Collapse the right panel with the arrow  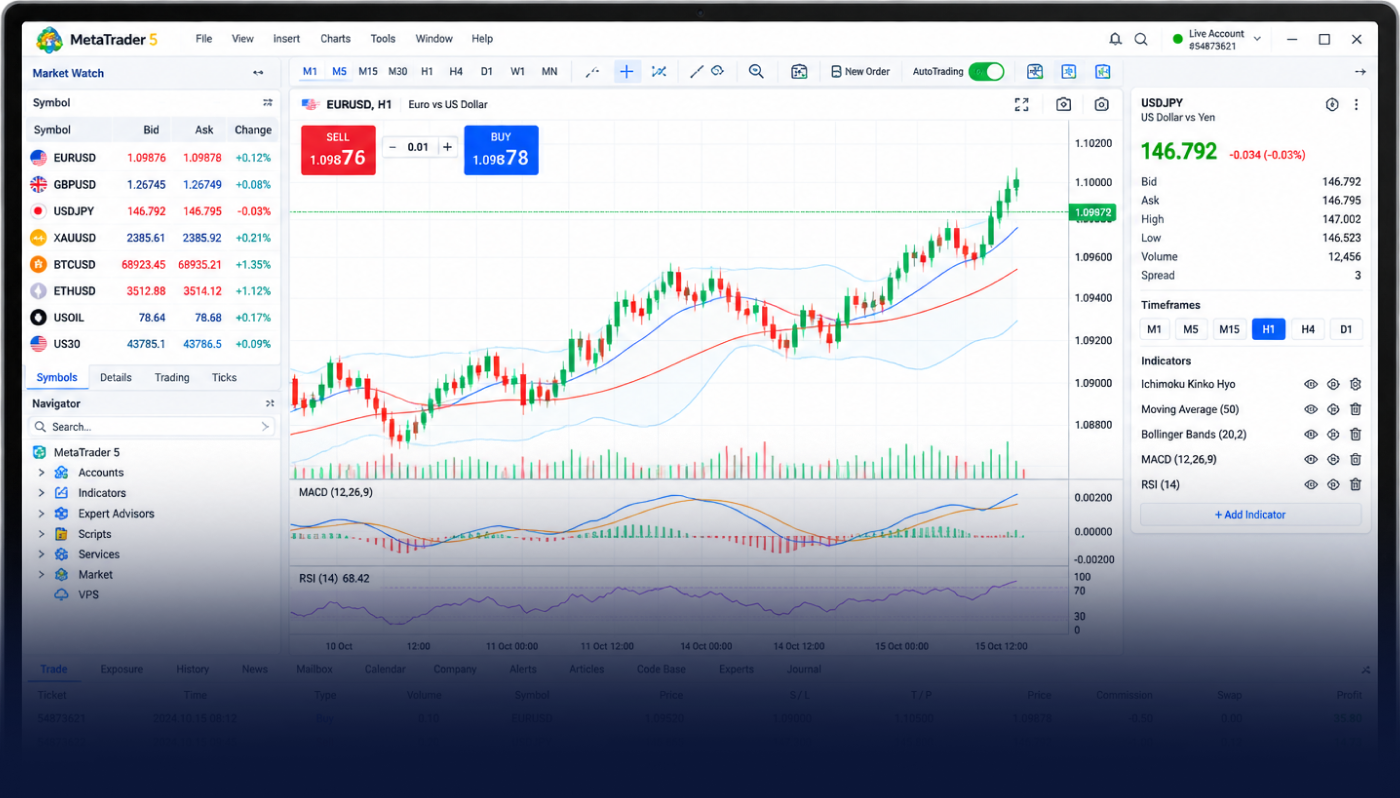[x=1360, y=72]
